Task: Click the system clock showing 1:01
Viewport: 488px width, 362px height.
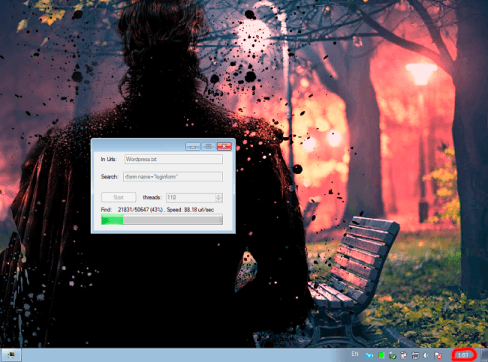Action: 463,355
